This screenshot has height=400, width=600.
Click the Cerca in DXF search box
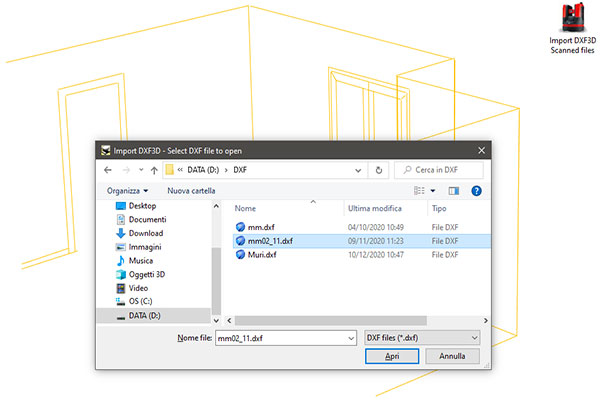pos(439,170)
